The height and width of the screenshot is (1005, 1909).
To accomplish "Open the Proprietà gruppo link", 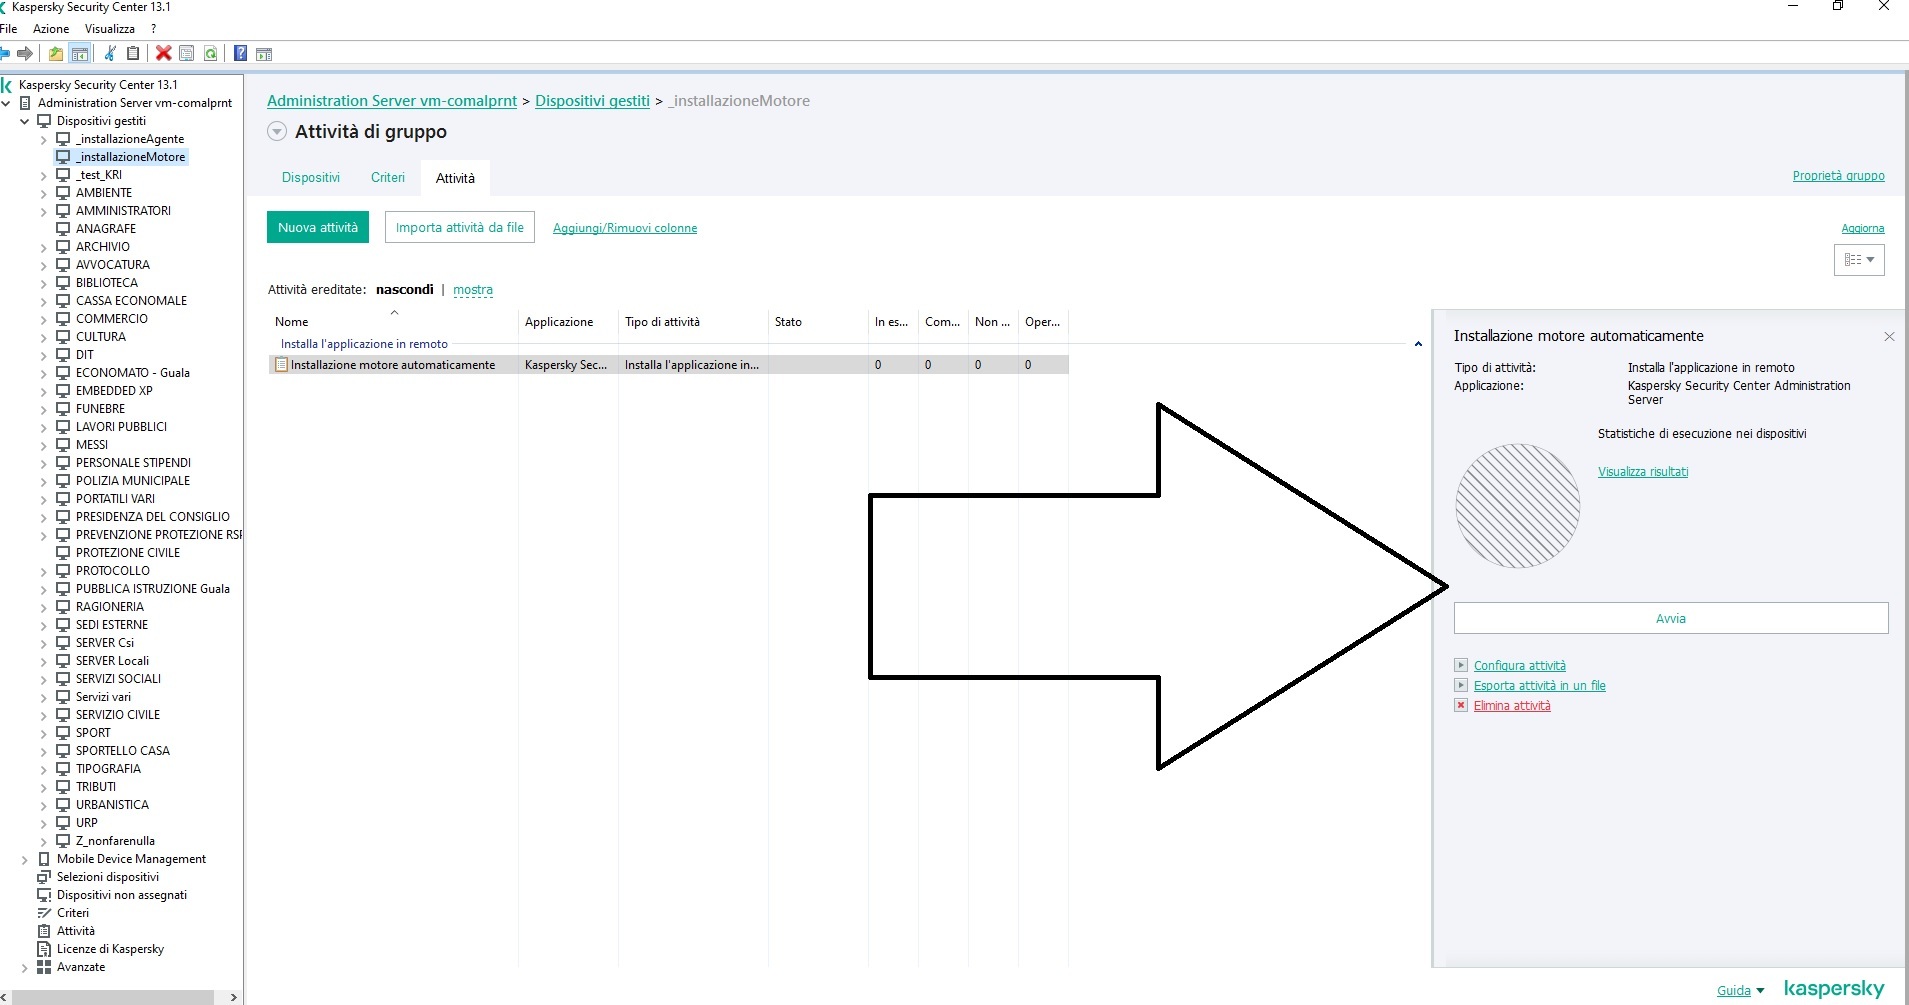I will pyautogui.click(x=1838, y=176).
